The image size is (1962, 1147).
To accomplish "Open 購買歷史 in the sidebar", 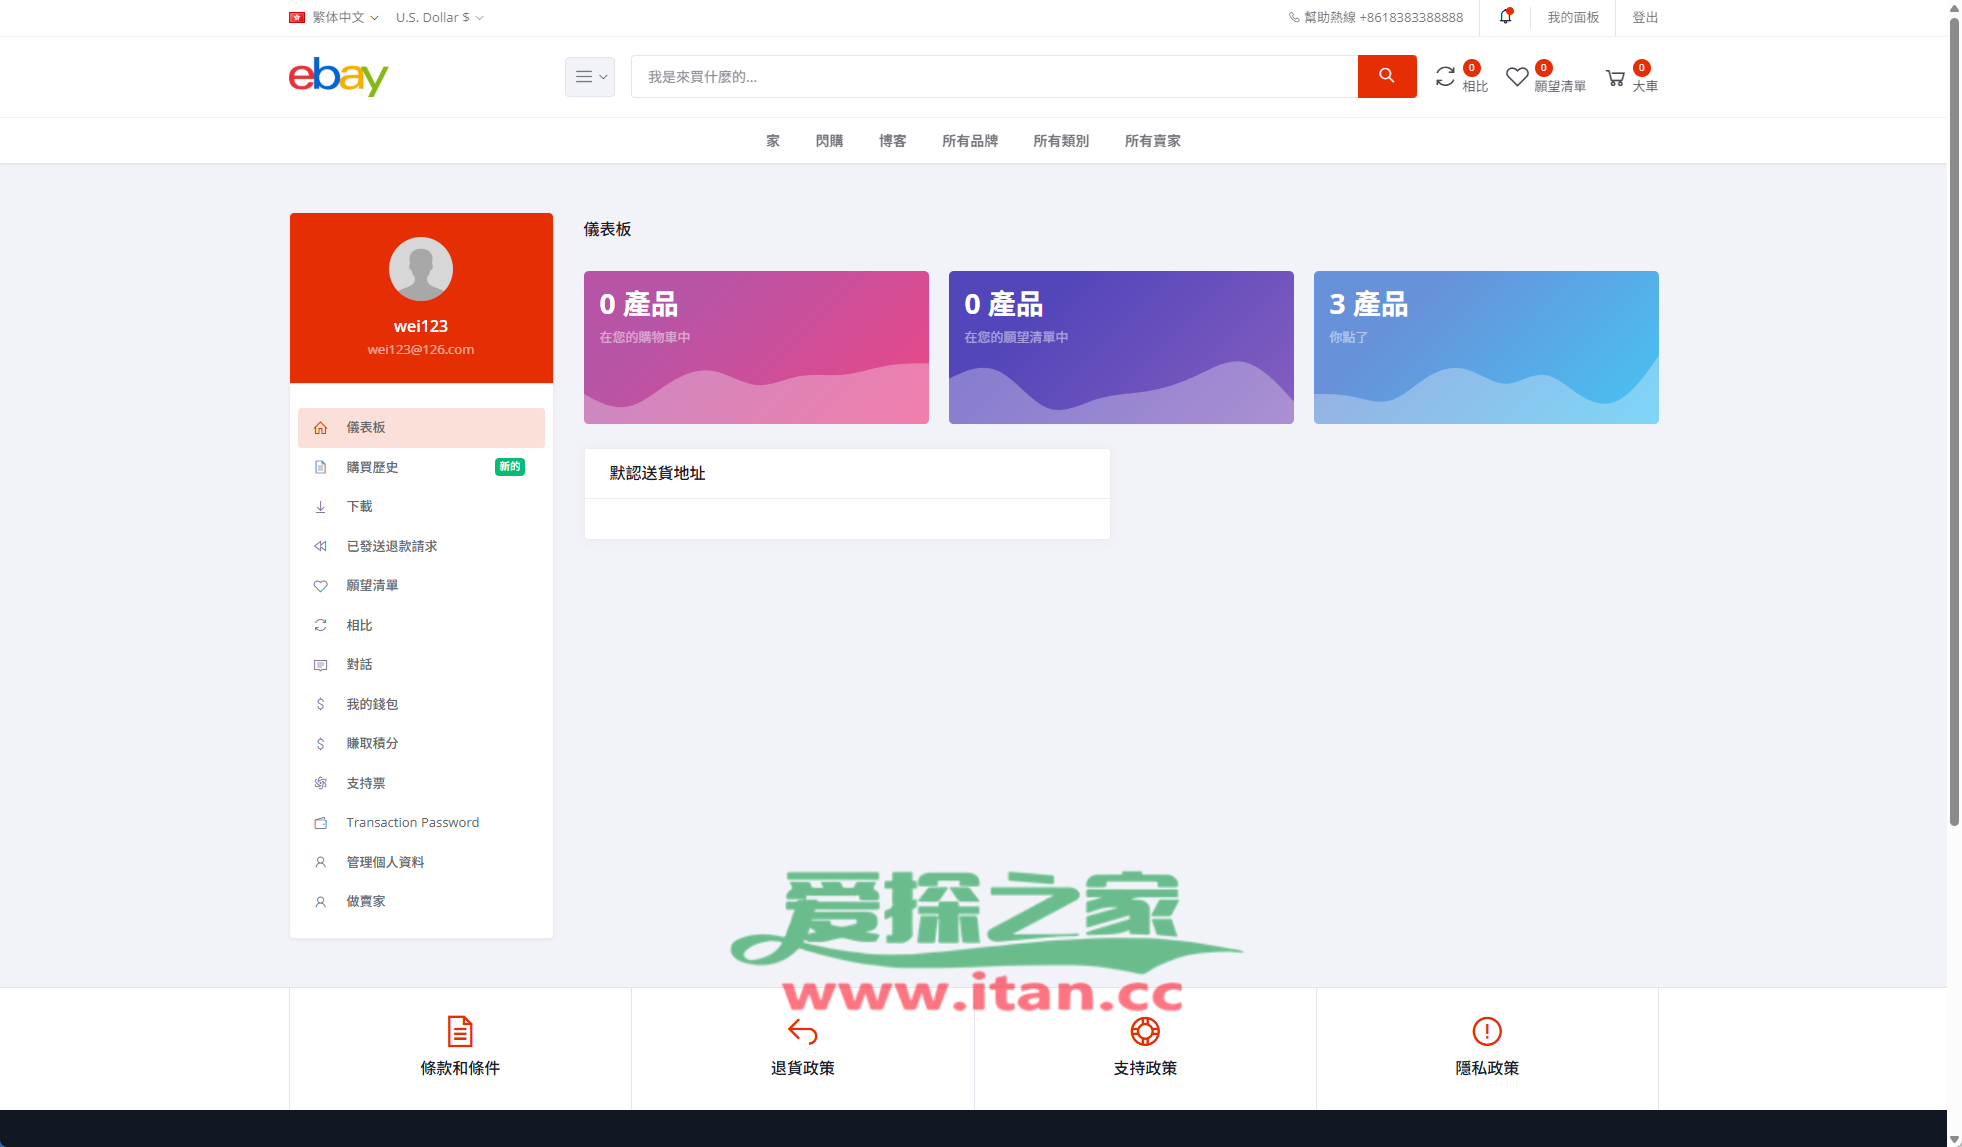I will click(421, 467).
